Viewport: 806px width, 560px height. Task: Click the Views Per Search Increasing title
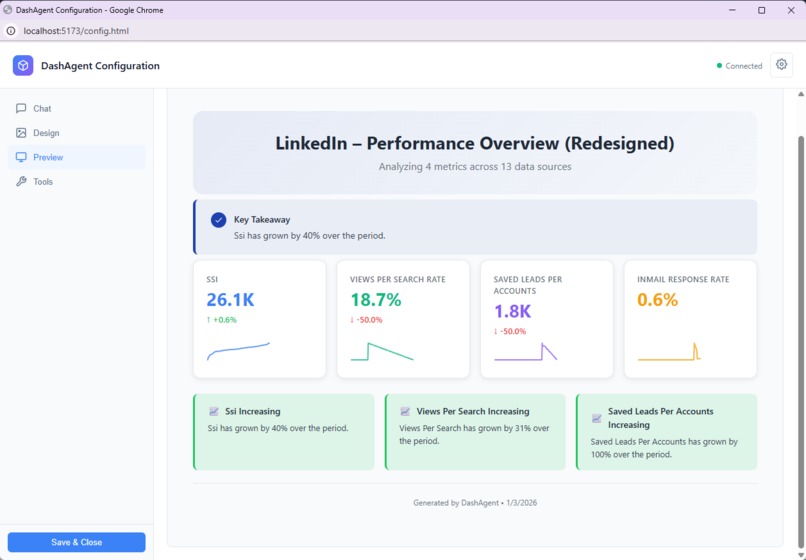click(x=473, y=411)
